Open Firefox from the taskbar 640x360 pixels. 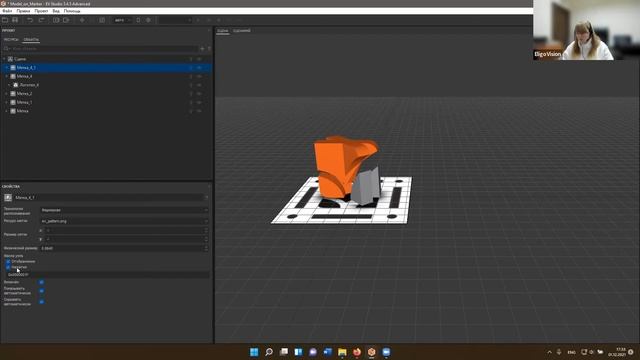click(x=357, y=352)
